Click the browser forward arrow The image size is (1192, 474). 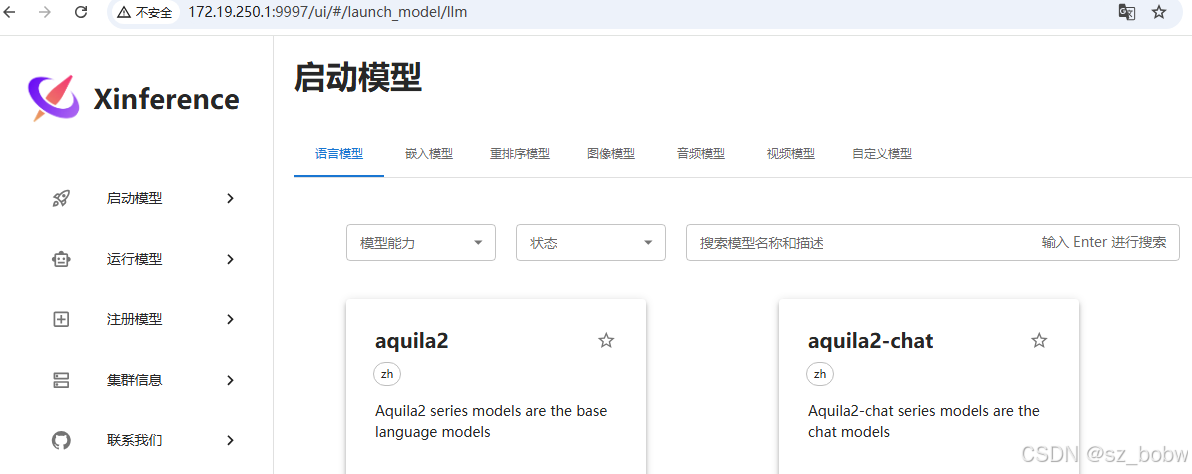pos(45,12)
